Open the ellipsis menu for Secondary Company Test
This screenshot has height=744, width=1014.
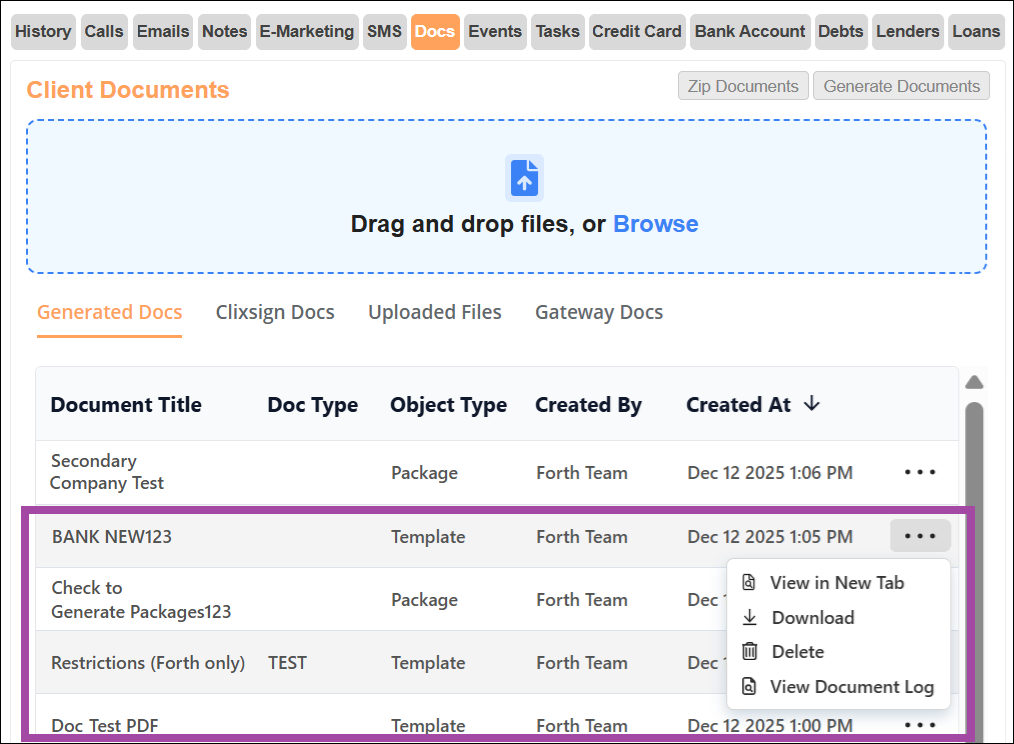pos(919,471)
